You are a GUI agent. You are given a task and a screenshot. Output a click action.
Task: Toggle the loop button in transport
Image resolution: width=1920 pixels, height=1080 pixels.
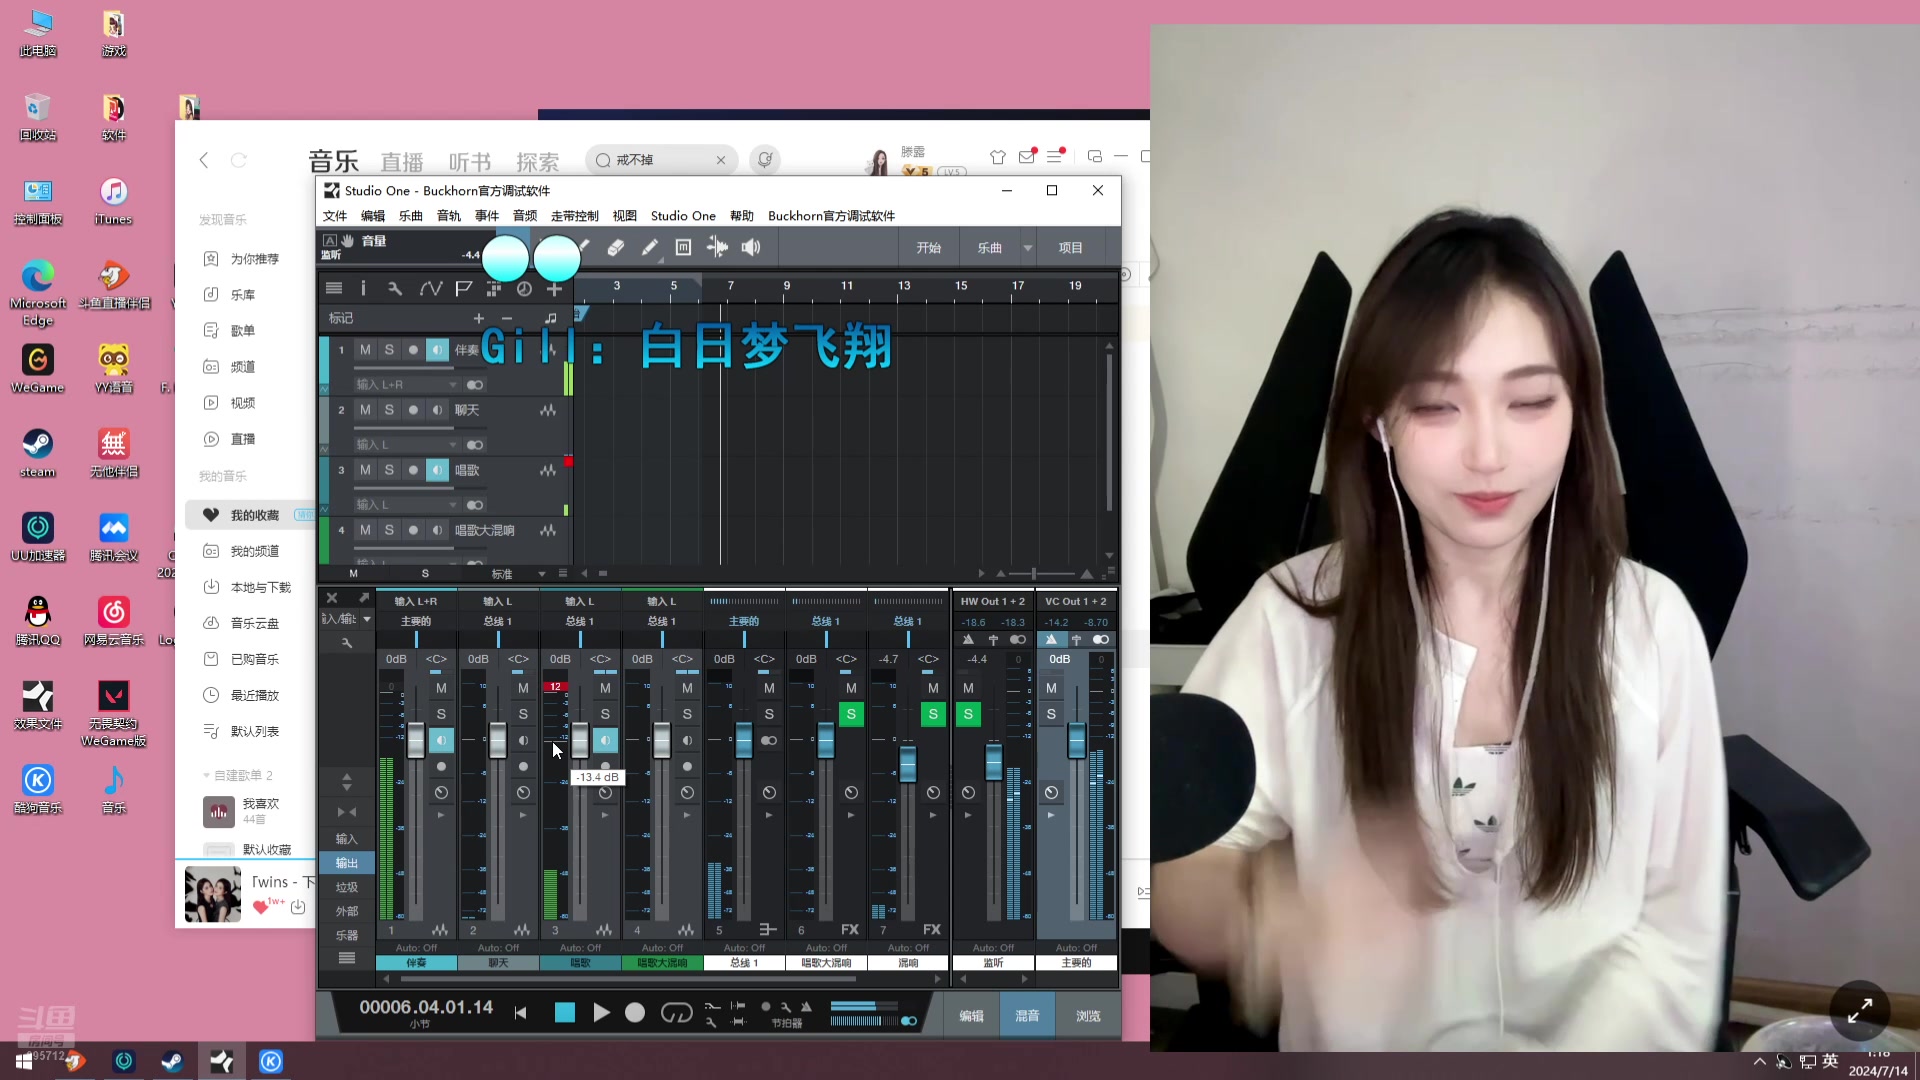676,1013
